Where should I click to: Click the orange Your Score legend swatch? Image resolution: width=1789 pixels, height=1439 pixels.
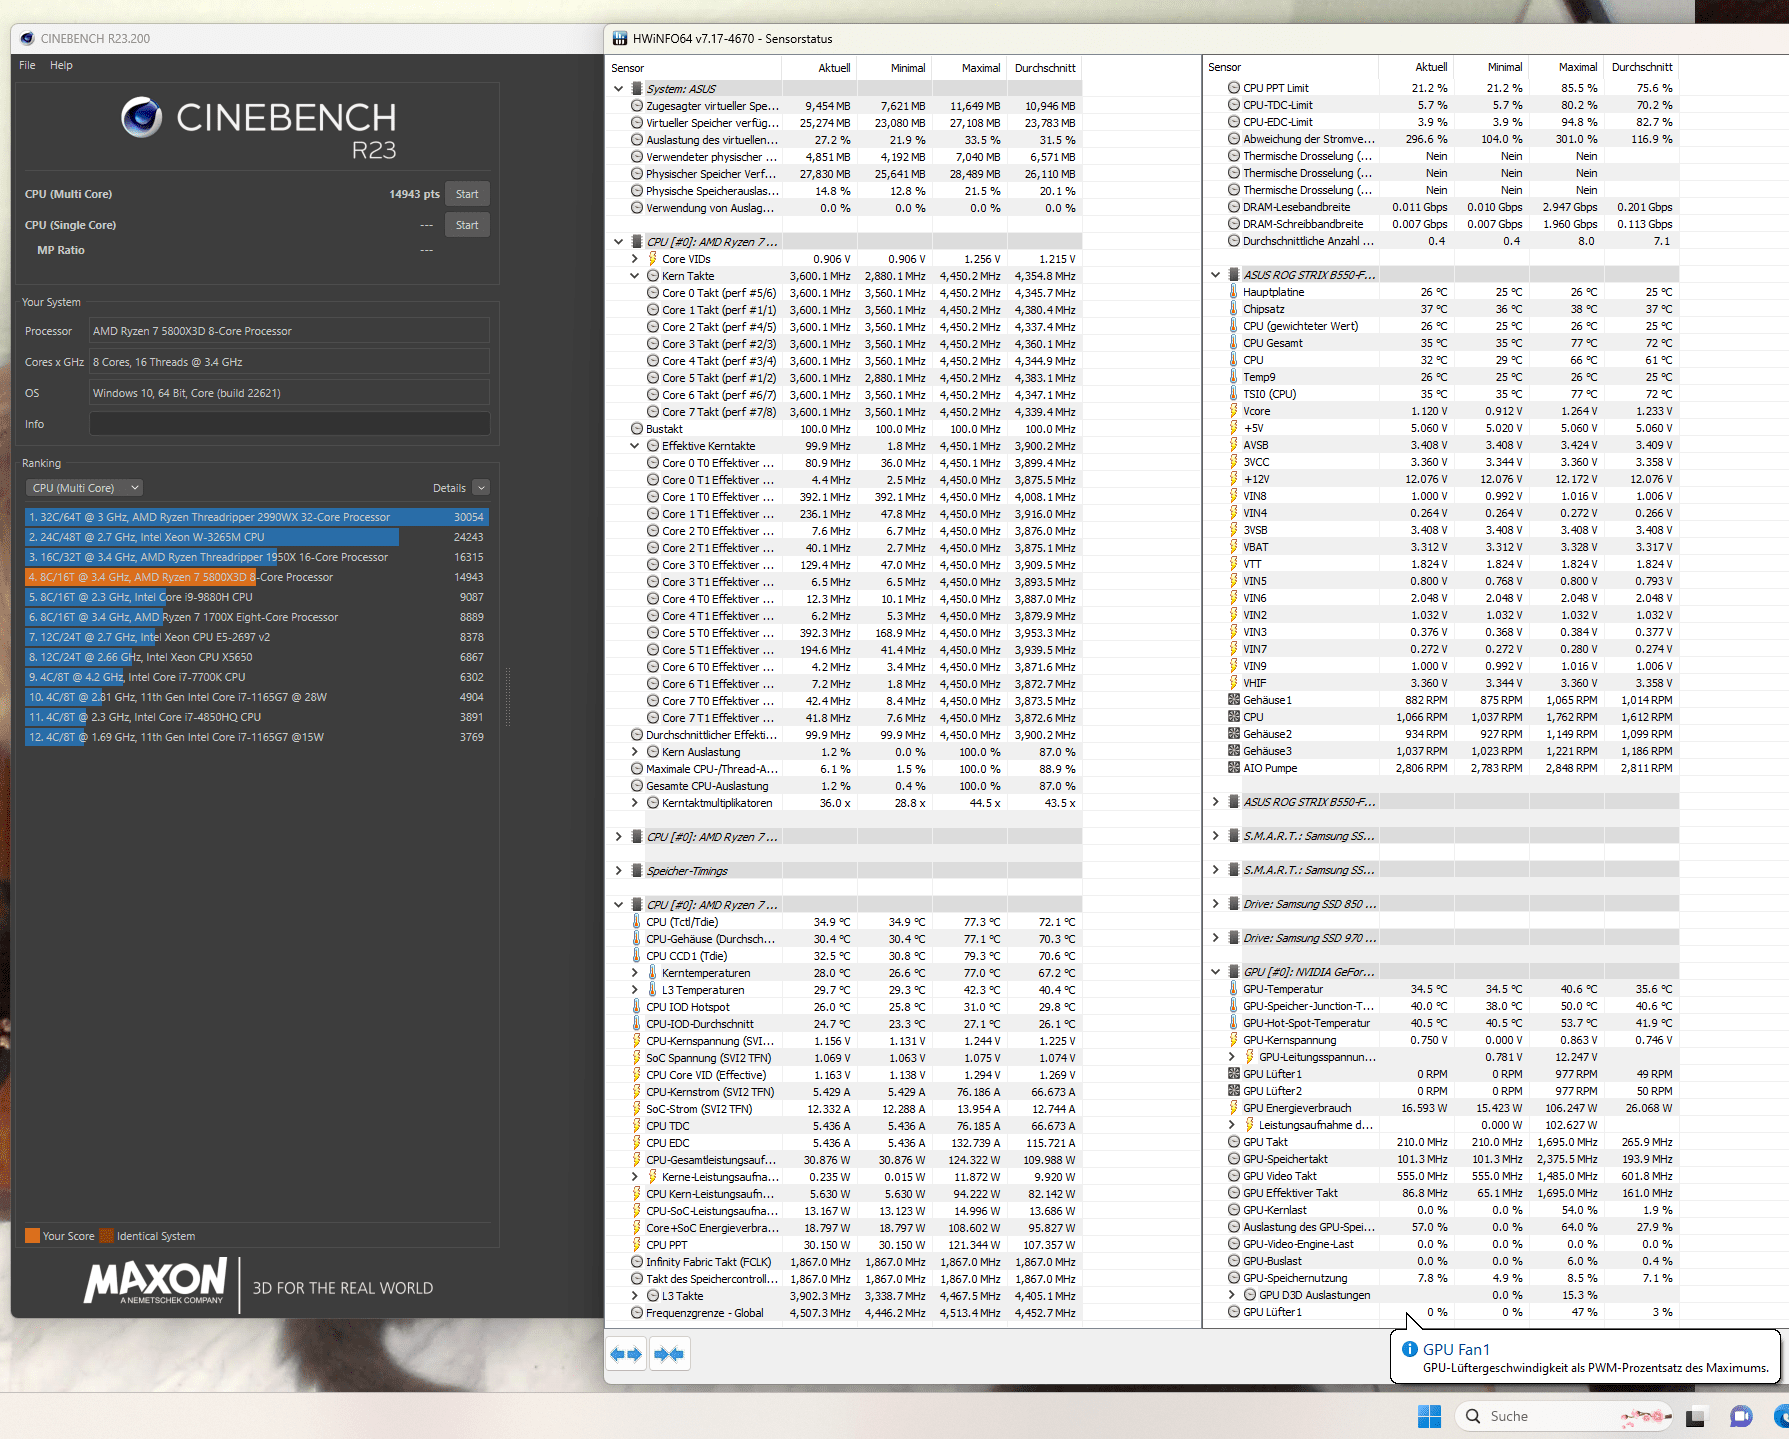[x=32, y=1236]
